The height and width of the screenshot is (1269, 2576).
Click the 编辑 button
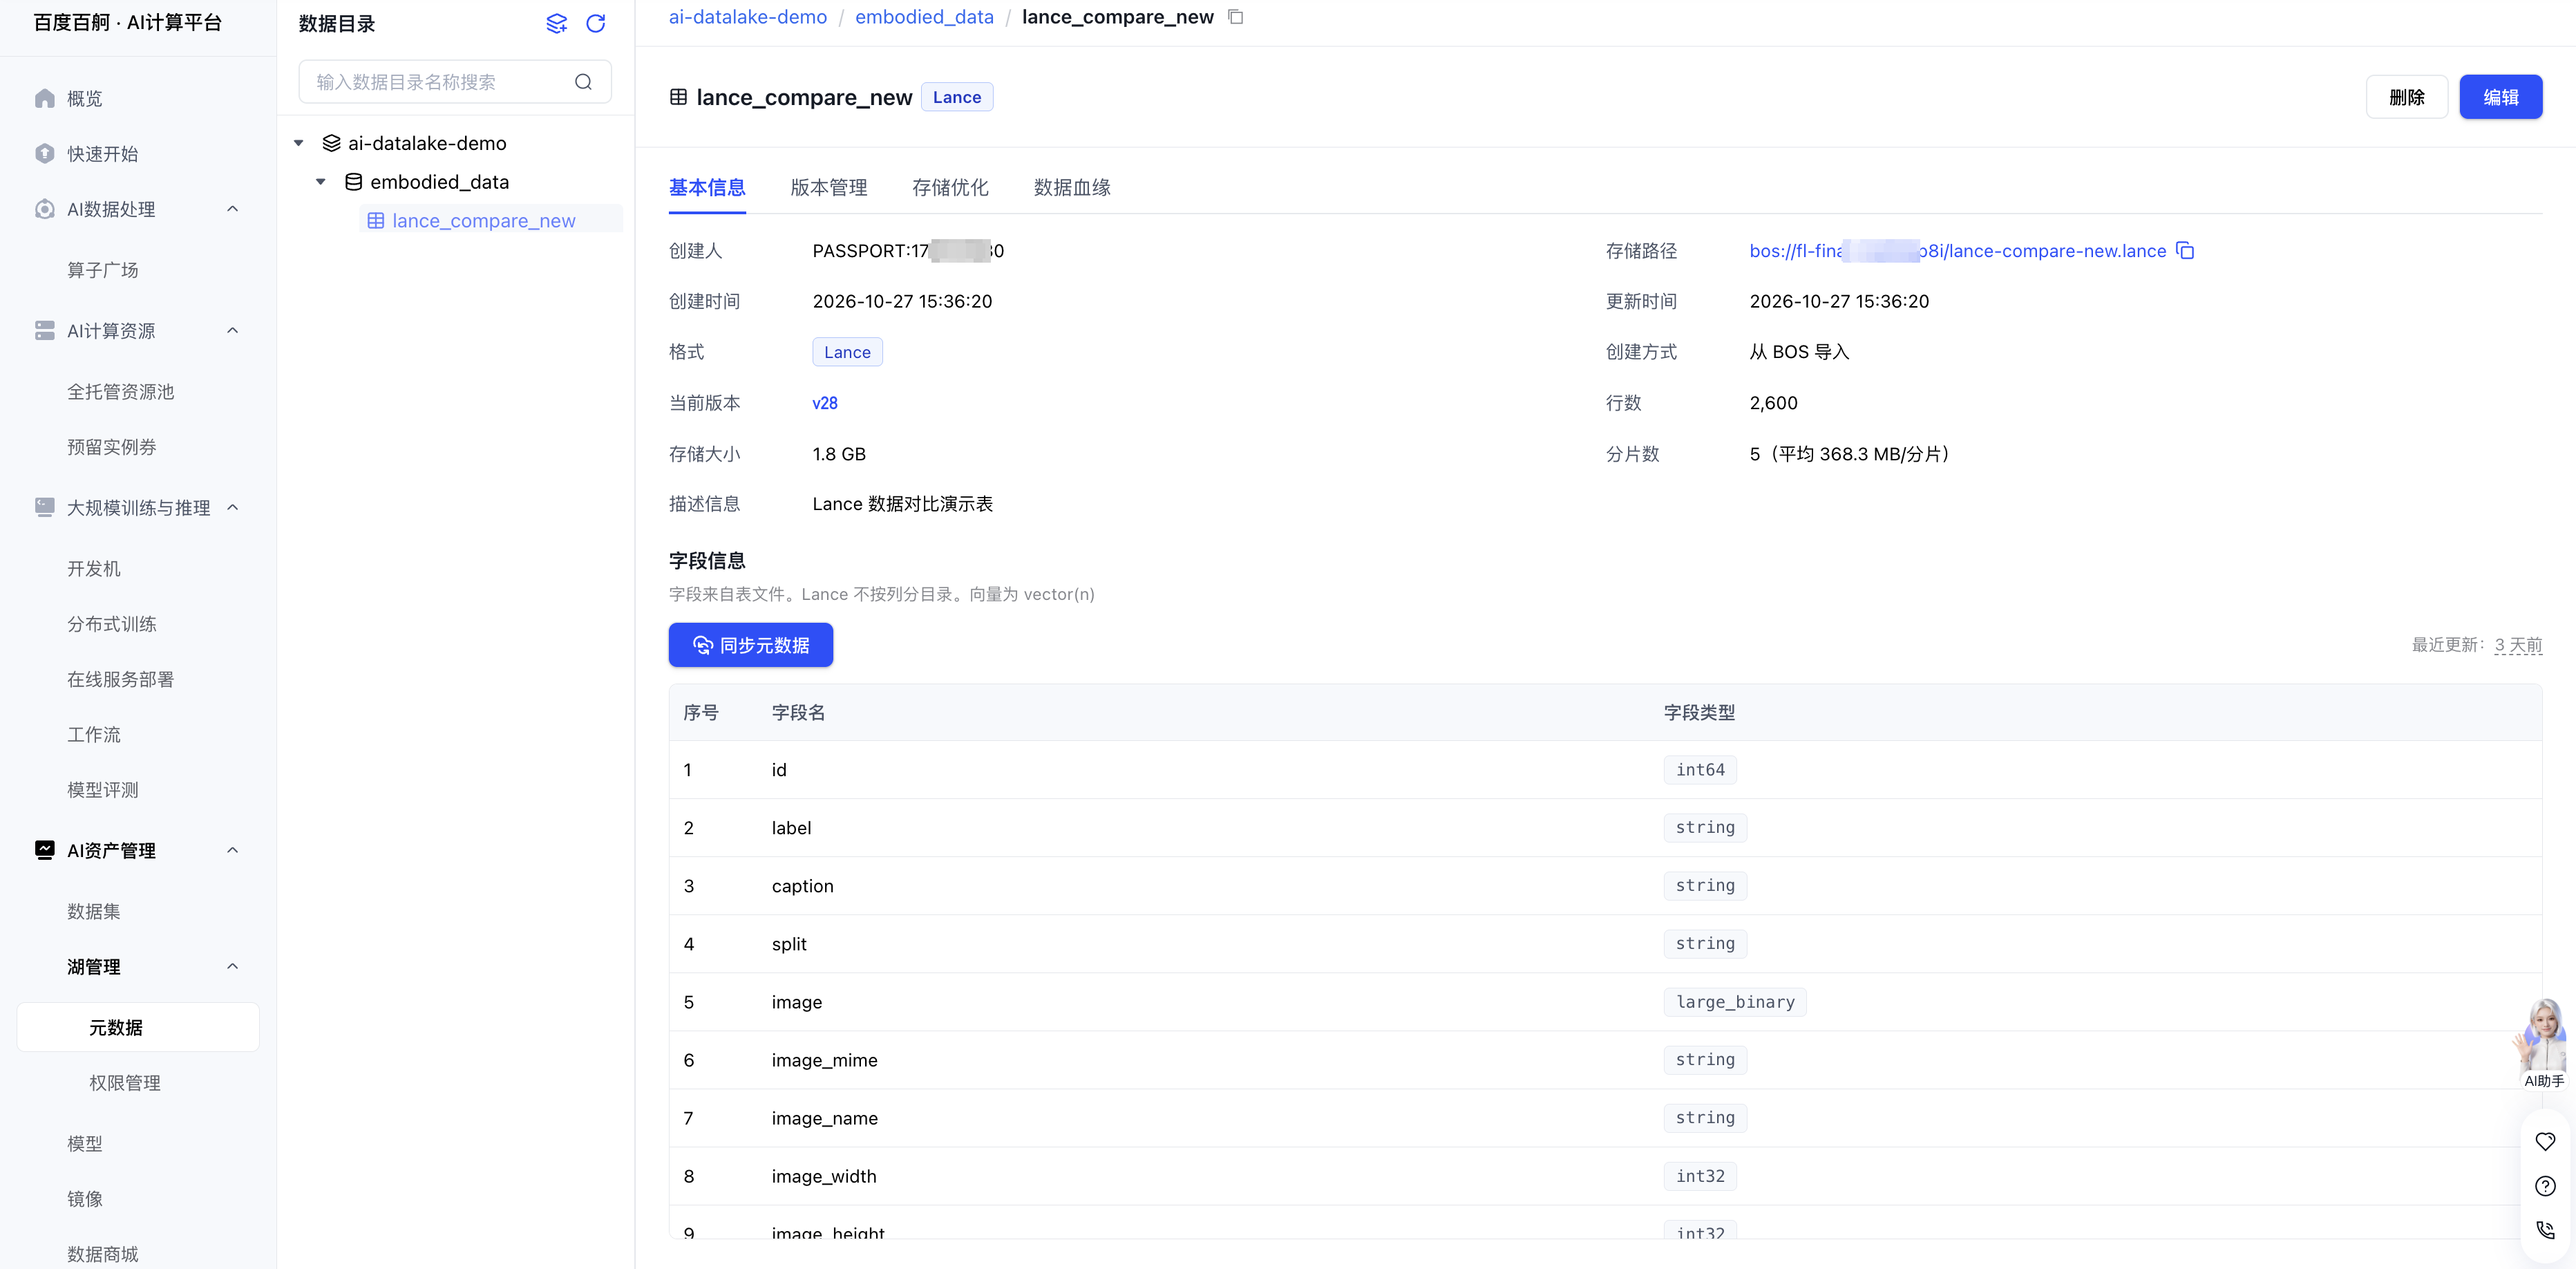coord(2500,97)
